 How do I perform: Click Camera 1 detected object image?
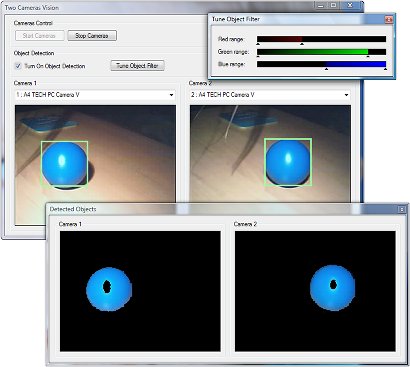tap(140, 291)
